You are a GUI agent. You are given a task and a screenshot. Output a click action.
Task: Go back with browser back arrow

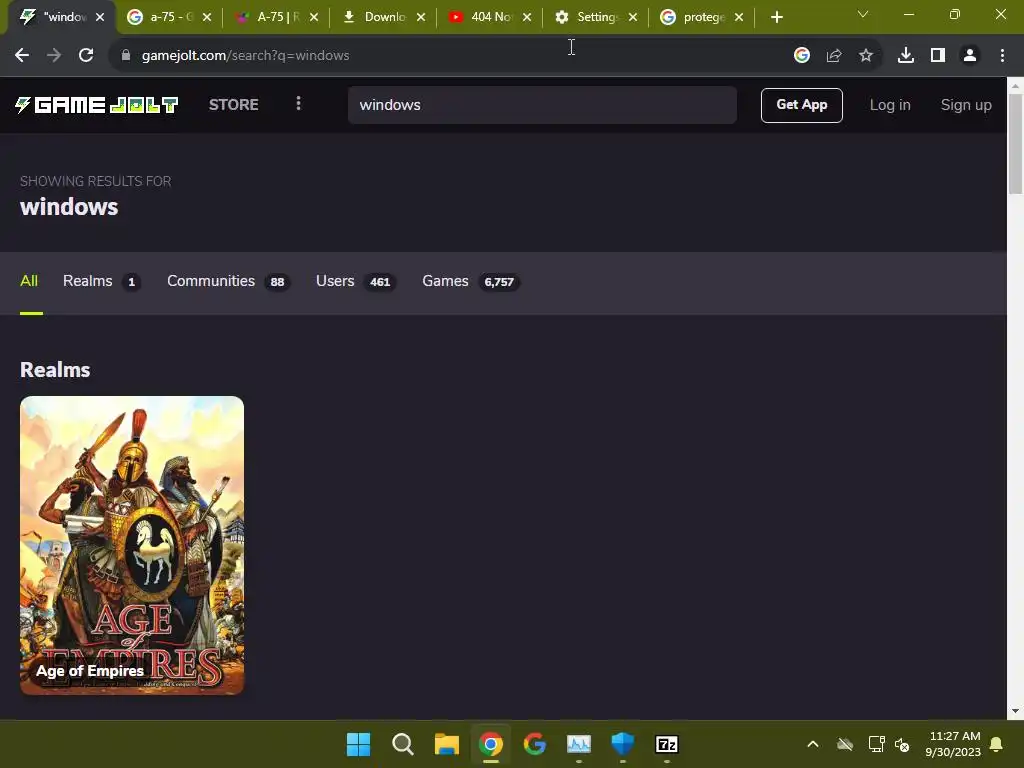pyautogui.click(x=22, y=56)
